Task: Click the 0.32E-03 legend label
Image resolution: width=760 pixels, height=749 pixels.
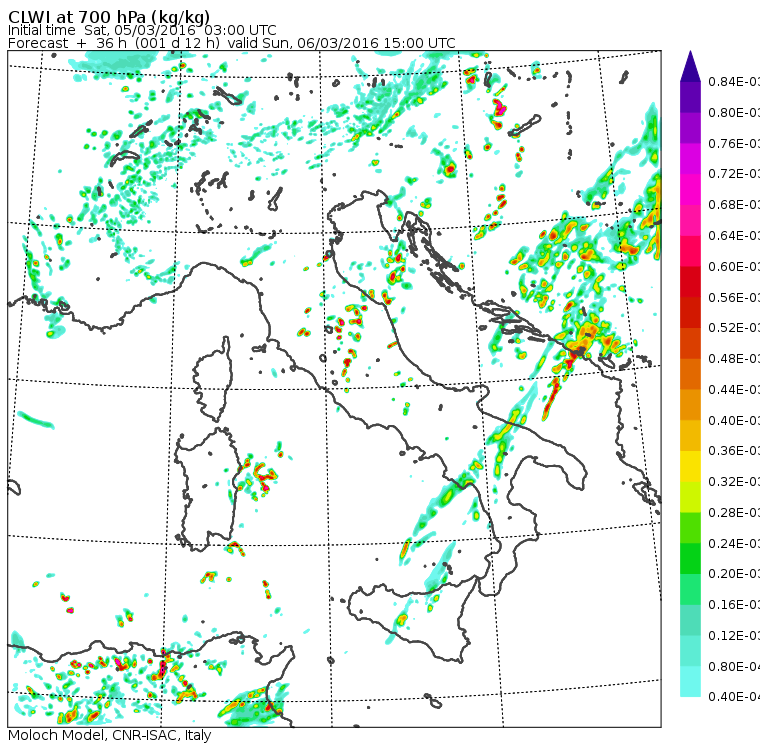Action: [x=734, y=482]
